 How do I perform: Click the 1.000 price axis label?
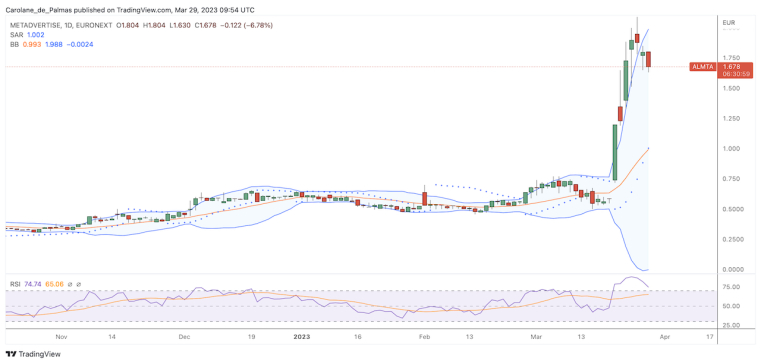click(730, 149)
